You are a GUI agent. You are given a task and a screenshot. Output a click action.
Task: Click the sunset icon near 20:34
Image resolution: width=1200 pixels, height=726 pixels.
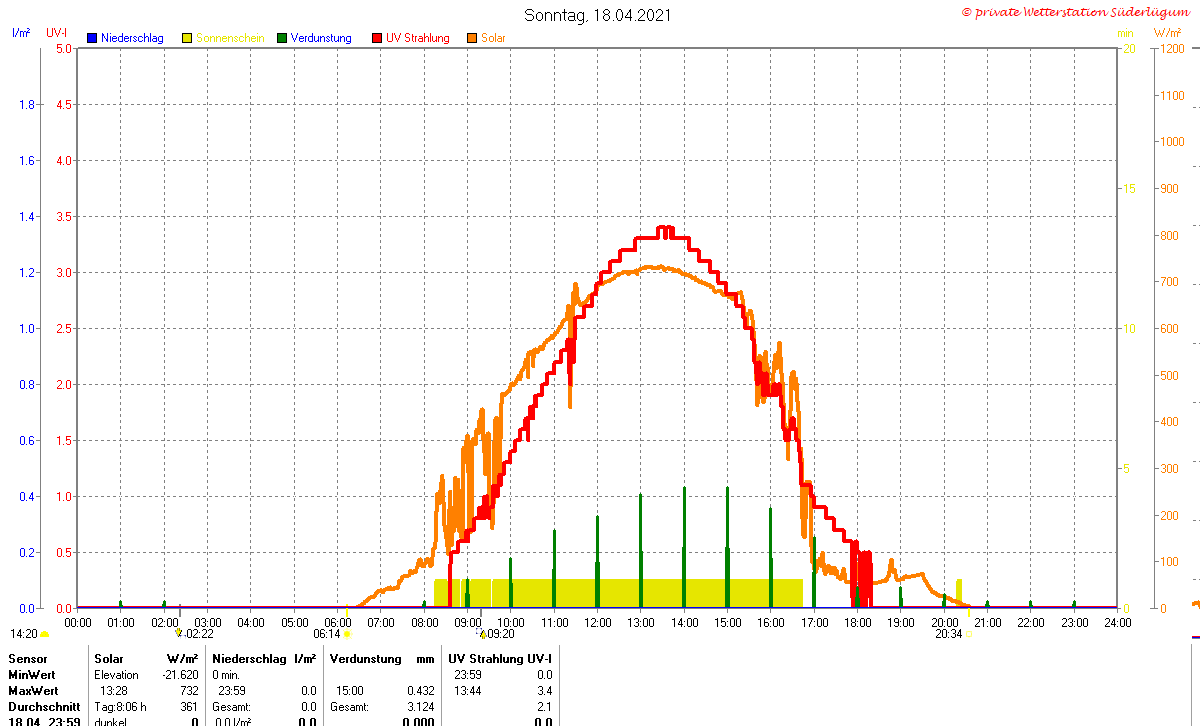[x=968, y=634]
